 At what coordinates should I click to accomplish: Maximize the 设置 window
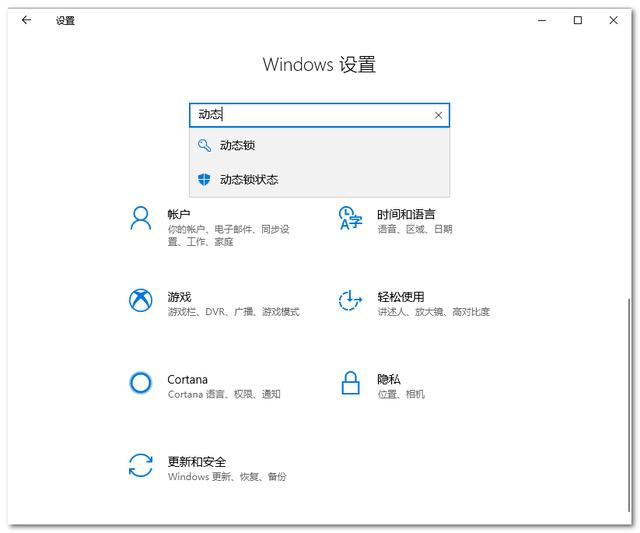tap(578, 20)
